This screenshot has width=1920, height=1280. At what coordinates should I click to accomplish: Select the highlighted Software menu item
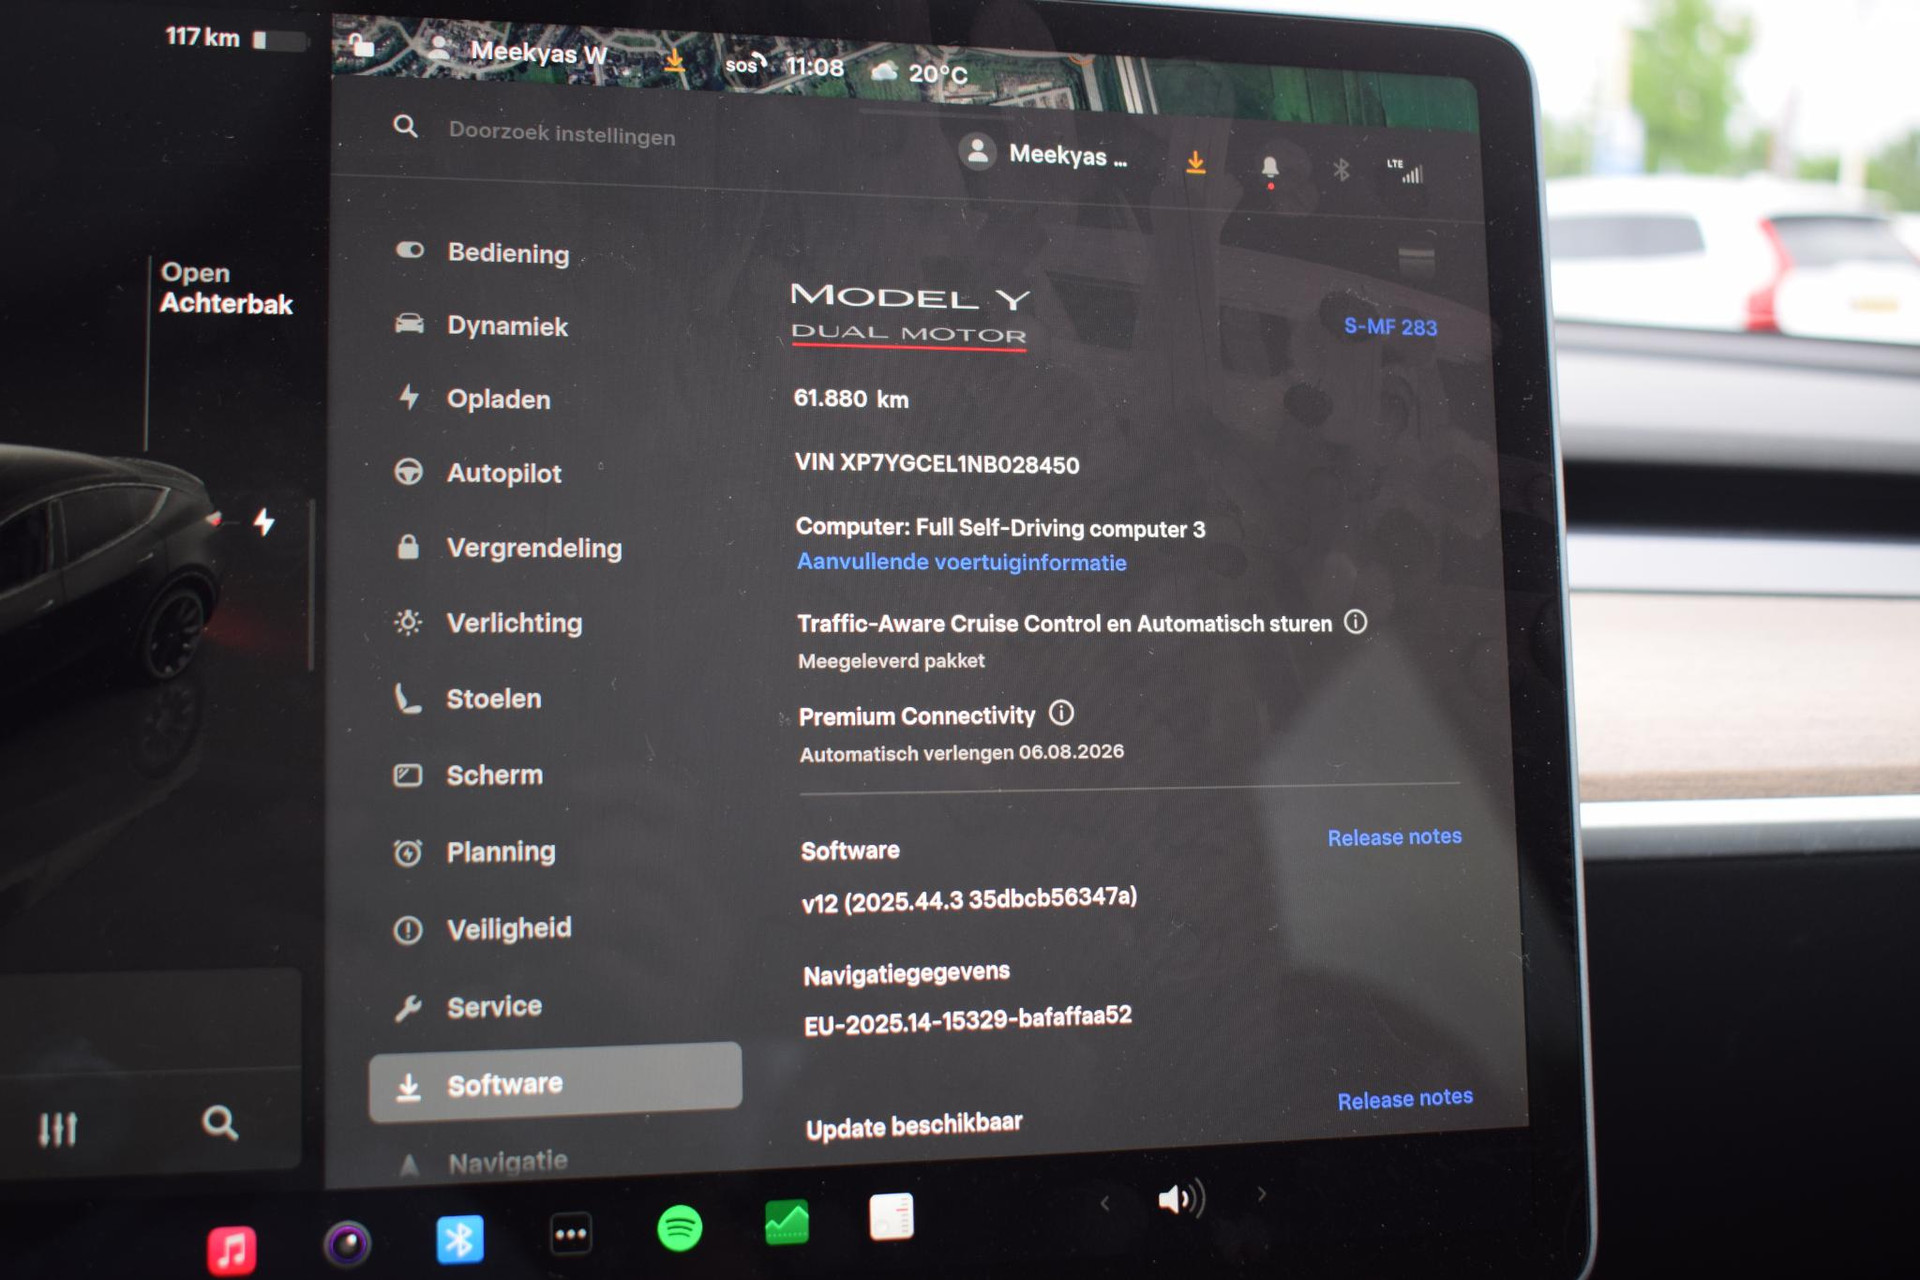click(555, 1083)
